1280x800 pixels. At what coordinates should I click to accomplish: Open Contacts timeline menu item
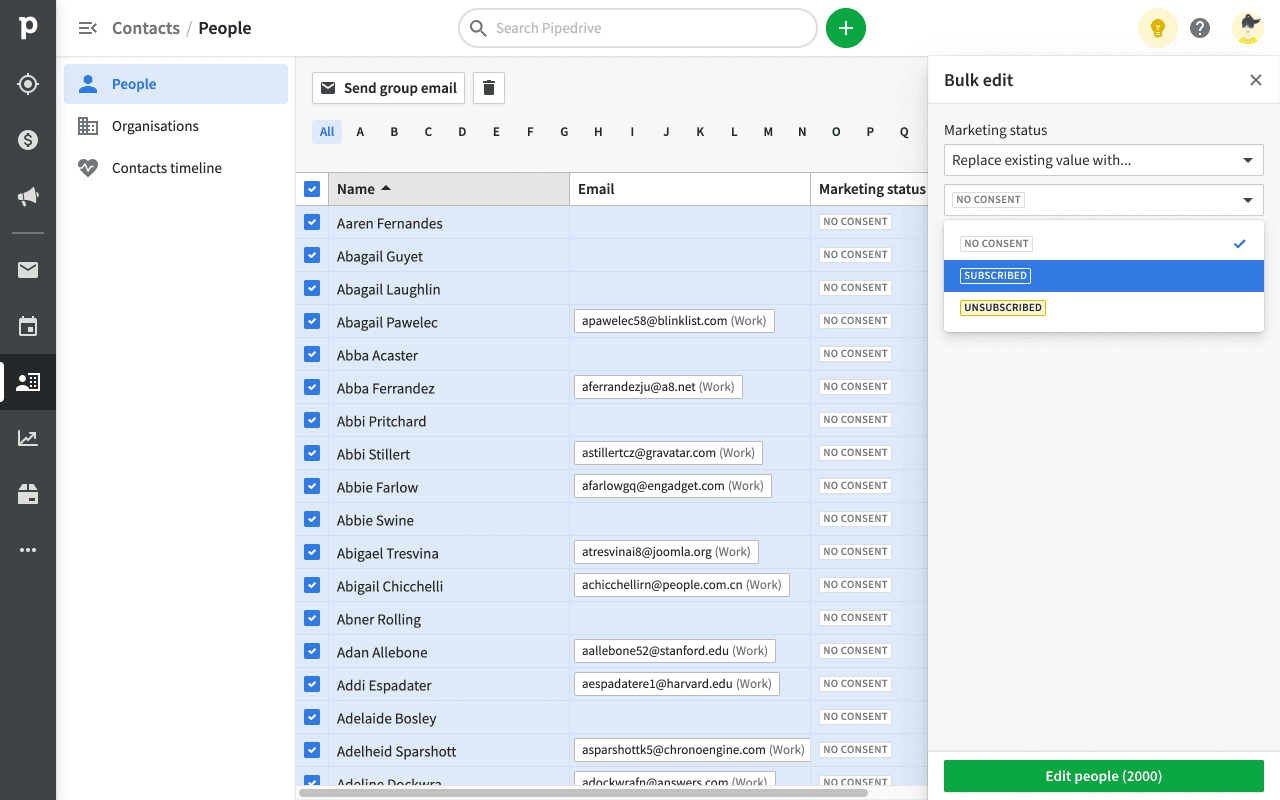[x=167, y=168]
